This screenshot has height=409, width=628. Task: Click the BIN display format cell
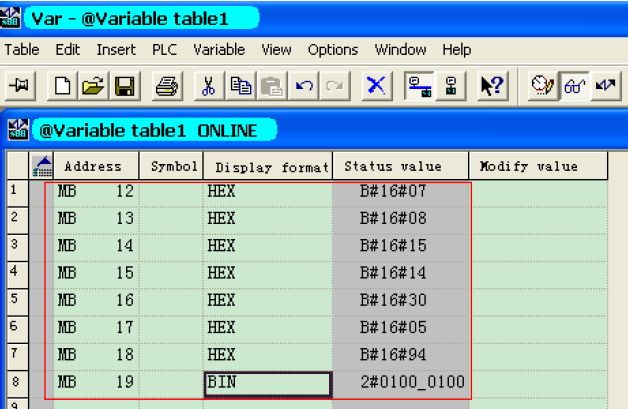click(268, 384)
